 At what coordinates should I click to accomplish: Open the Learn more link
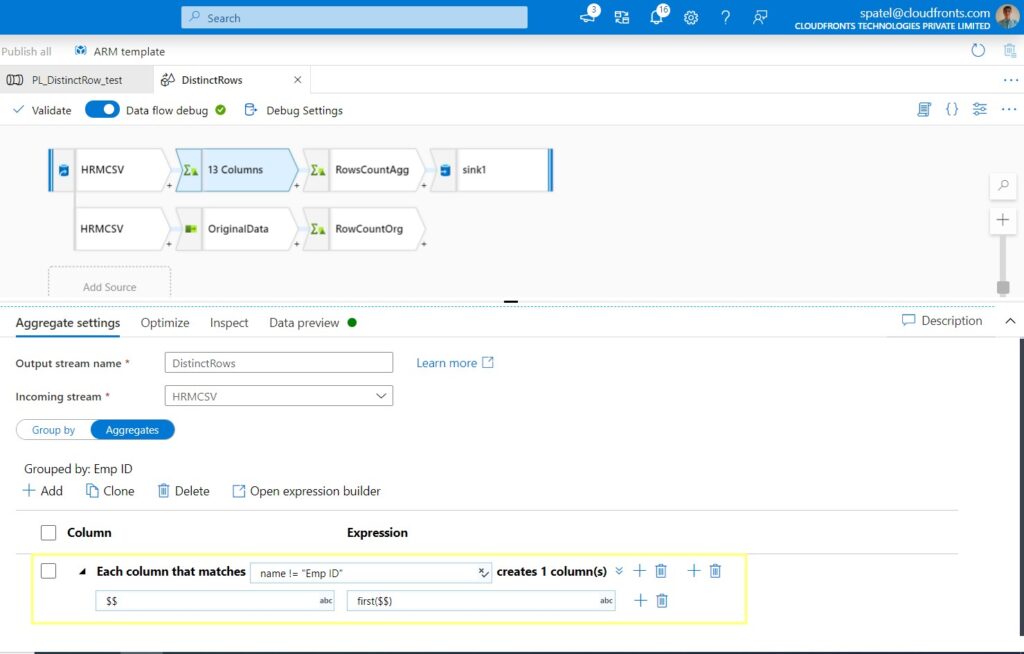[x=455, y=363]
